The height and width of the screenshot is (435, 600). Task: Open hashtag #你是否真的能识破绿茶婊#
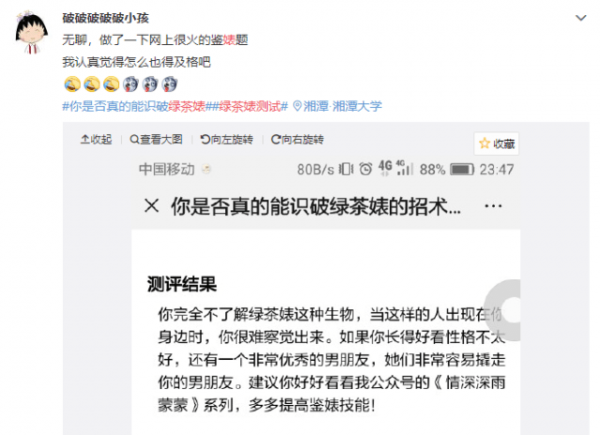click(x=134, y=106)
